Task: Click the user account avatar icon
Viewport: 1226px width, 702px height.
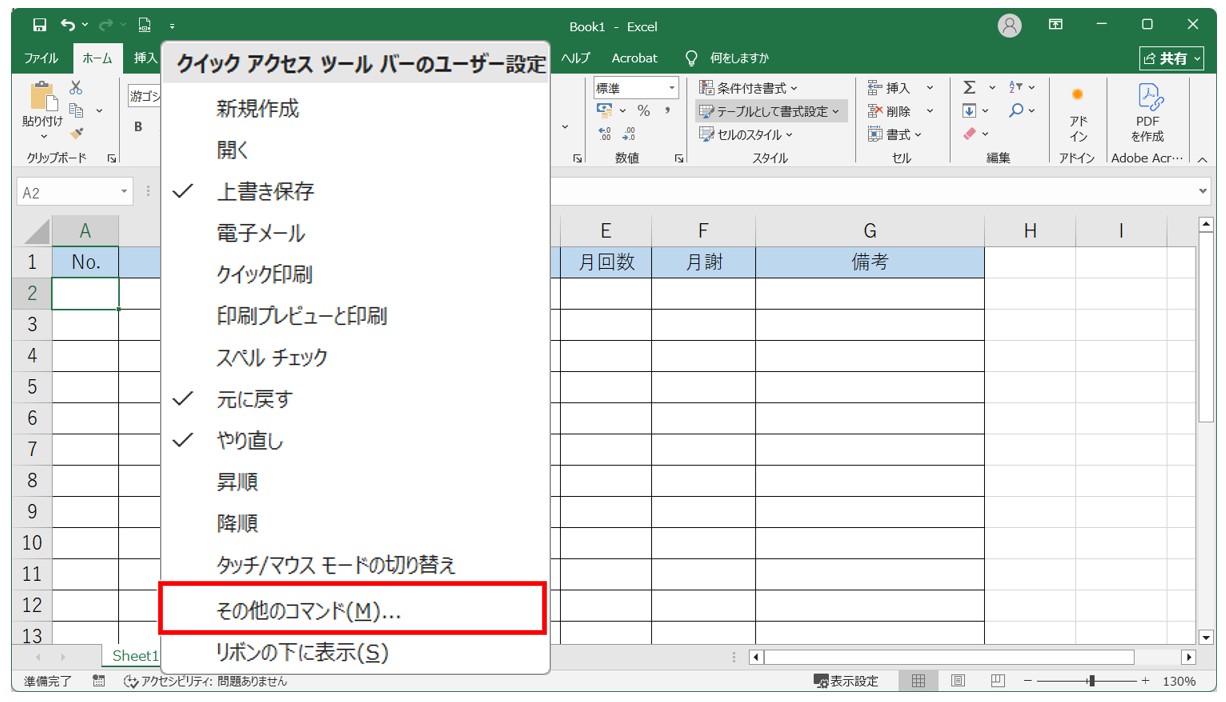Action: pos(1010,25)
